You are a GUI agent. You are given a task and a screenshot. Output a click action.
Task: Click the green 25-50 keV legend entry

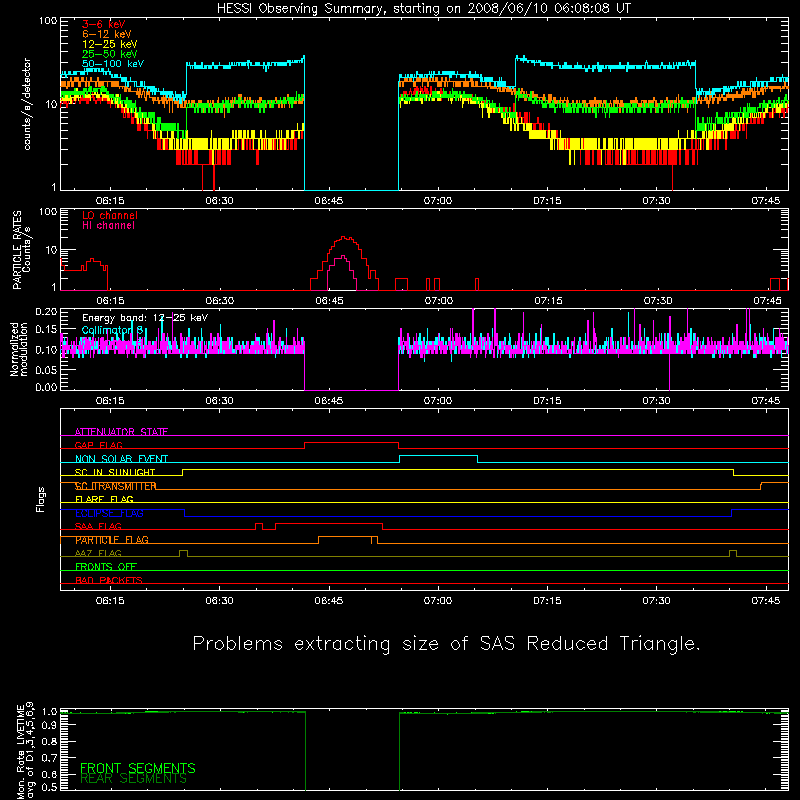109,54
